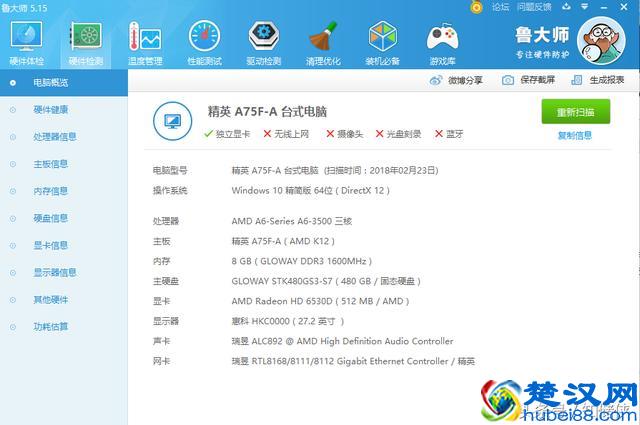Click 问题反馈 feedback link
Screen dimensions: 640x425
534,7
